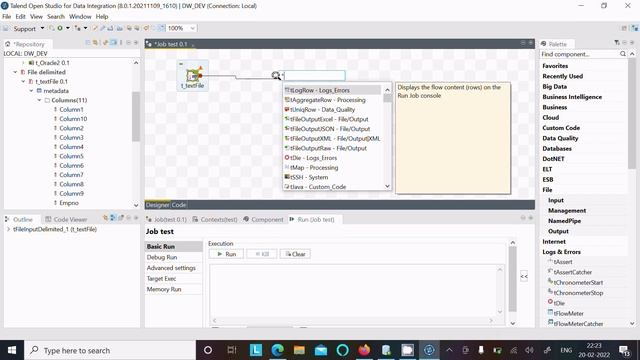Click the Palette search magnifier icon
This screenshot has height=360, width=640.
pyautogui.click(x=622, y=54)
